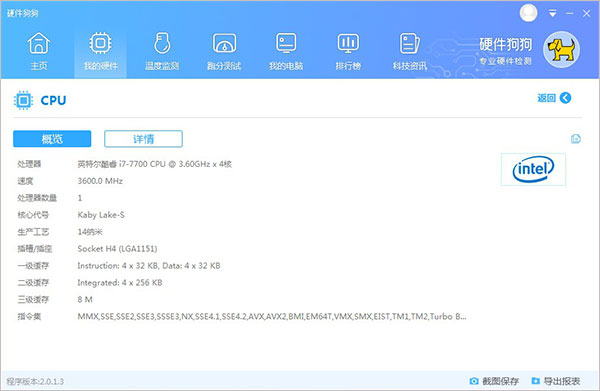The width and height of the screenshot is (600, 391).
Task: Click 截图保存 screenshot save button
Action: (494, 381)
